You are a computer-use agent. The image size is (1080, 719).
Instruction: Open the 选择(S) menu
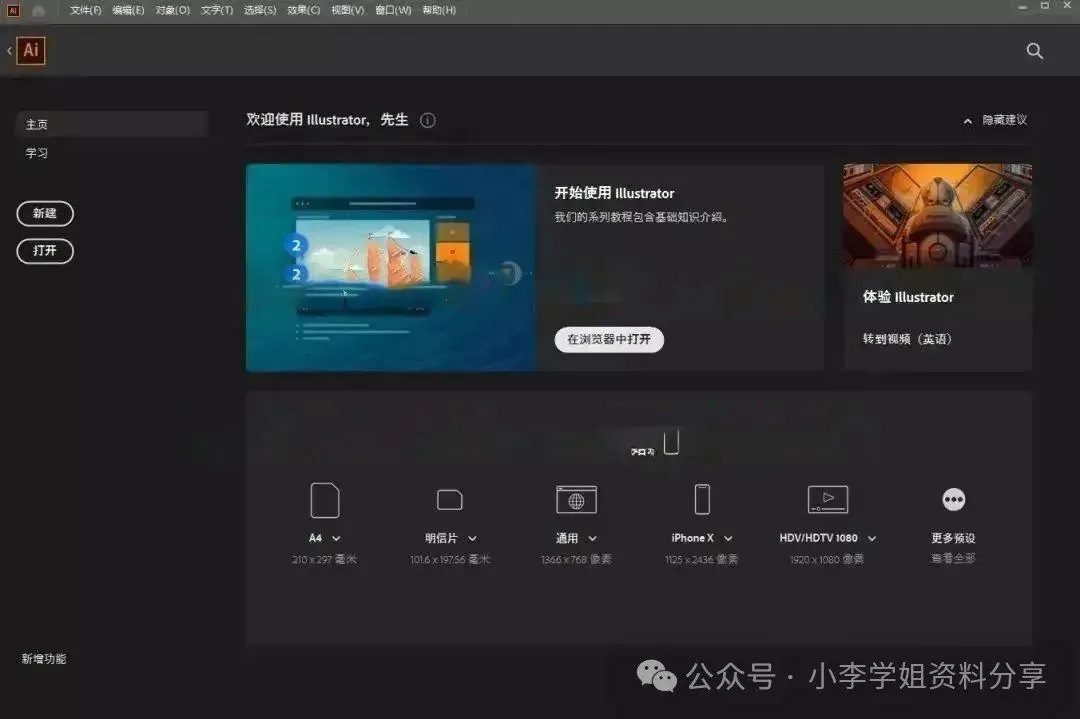(x=260, y=10)
